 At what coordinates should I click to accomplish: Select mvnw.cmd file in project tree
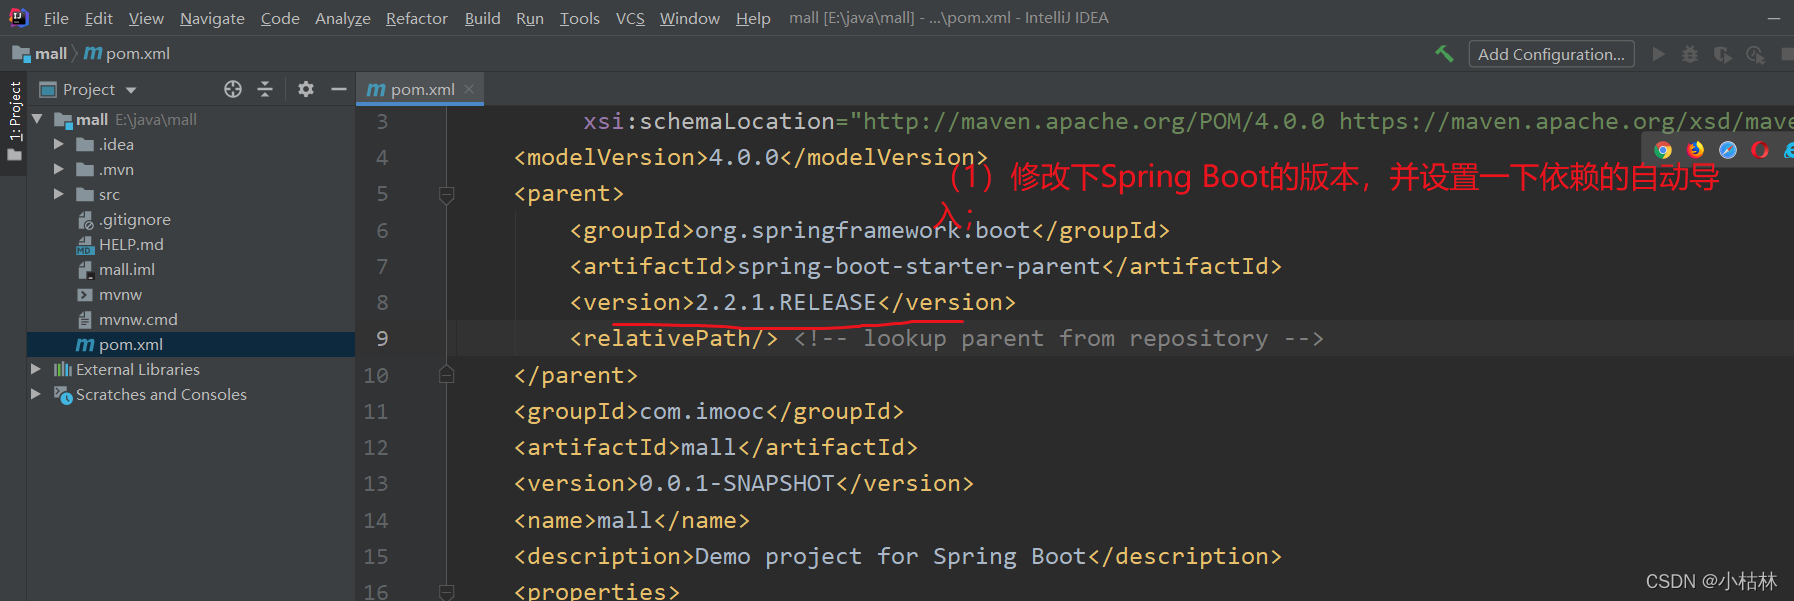click(138, 319)
